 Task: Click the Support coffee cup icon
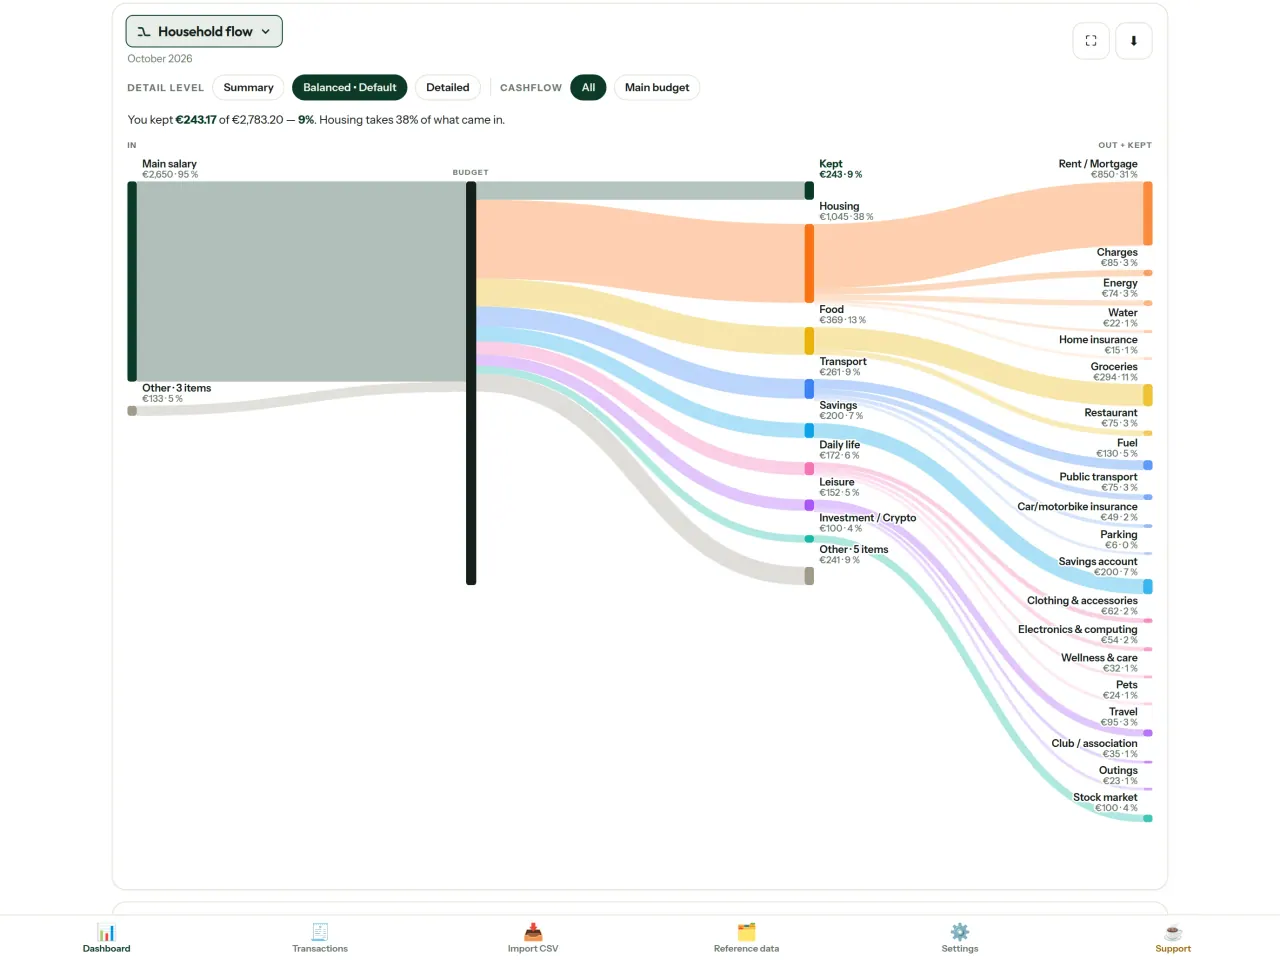point(1173,932)
